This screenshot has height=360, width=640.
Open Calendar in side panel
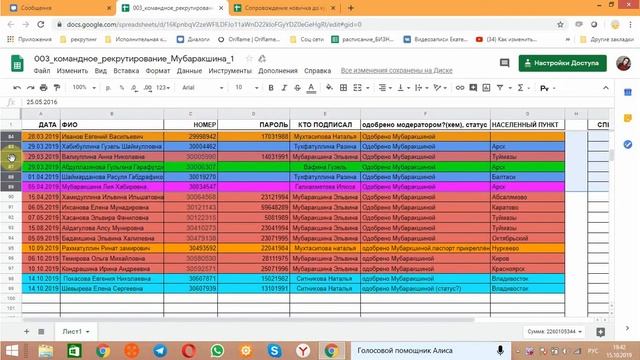point(628,93)
